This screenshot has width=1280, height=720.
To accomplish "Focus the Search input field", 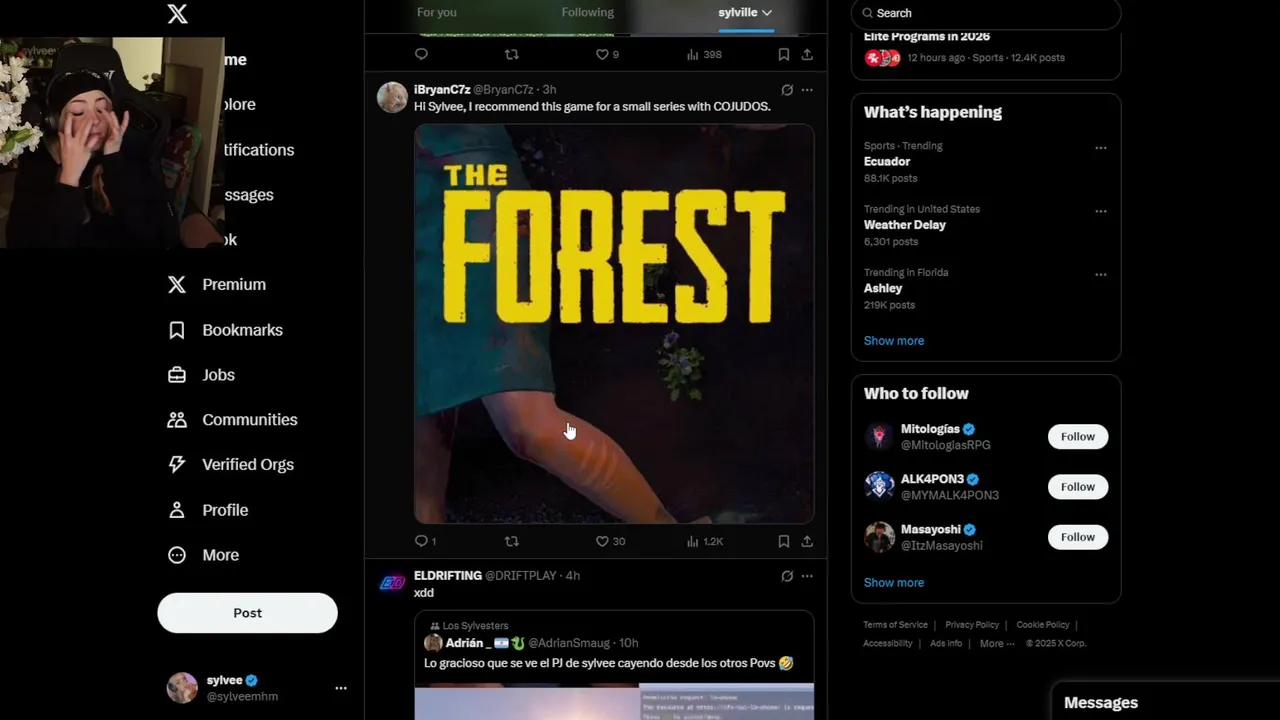I will (x=986, y=13).
